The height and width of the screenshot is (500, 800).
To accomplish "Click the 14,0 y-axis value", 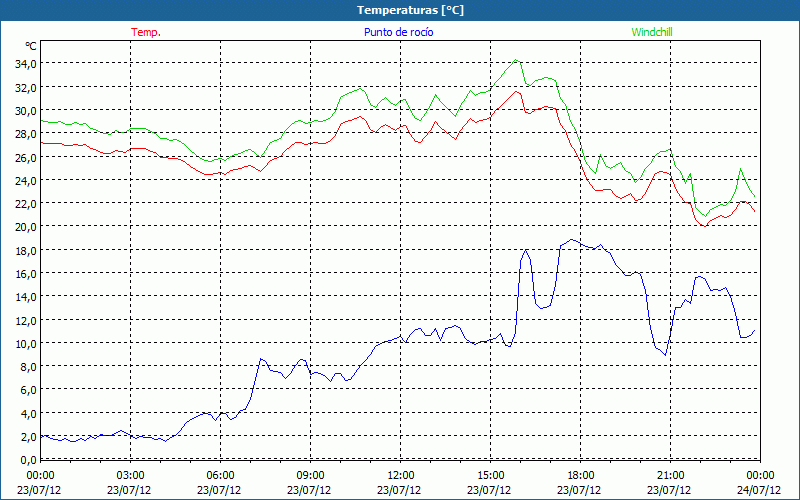I will pos(27,296).
